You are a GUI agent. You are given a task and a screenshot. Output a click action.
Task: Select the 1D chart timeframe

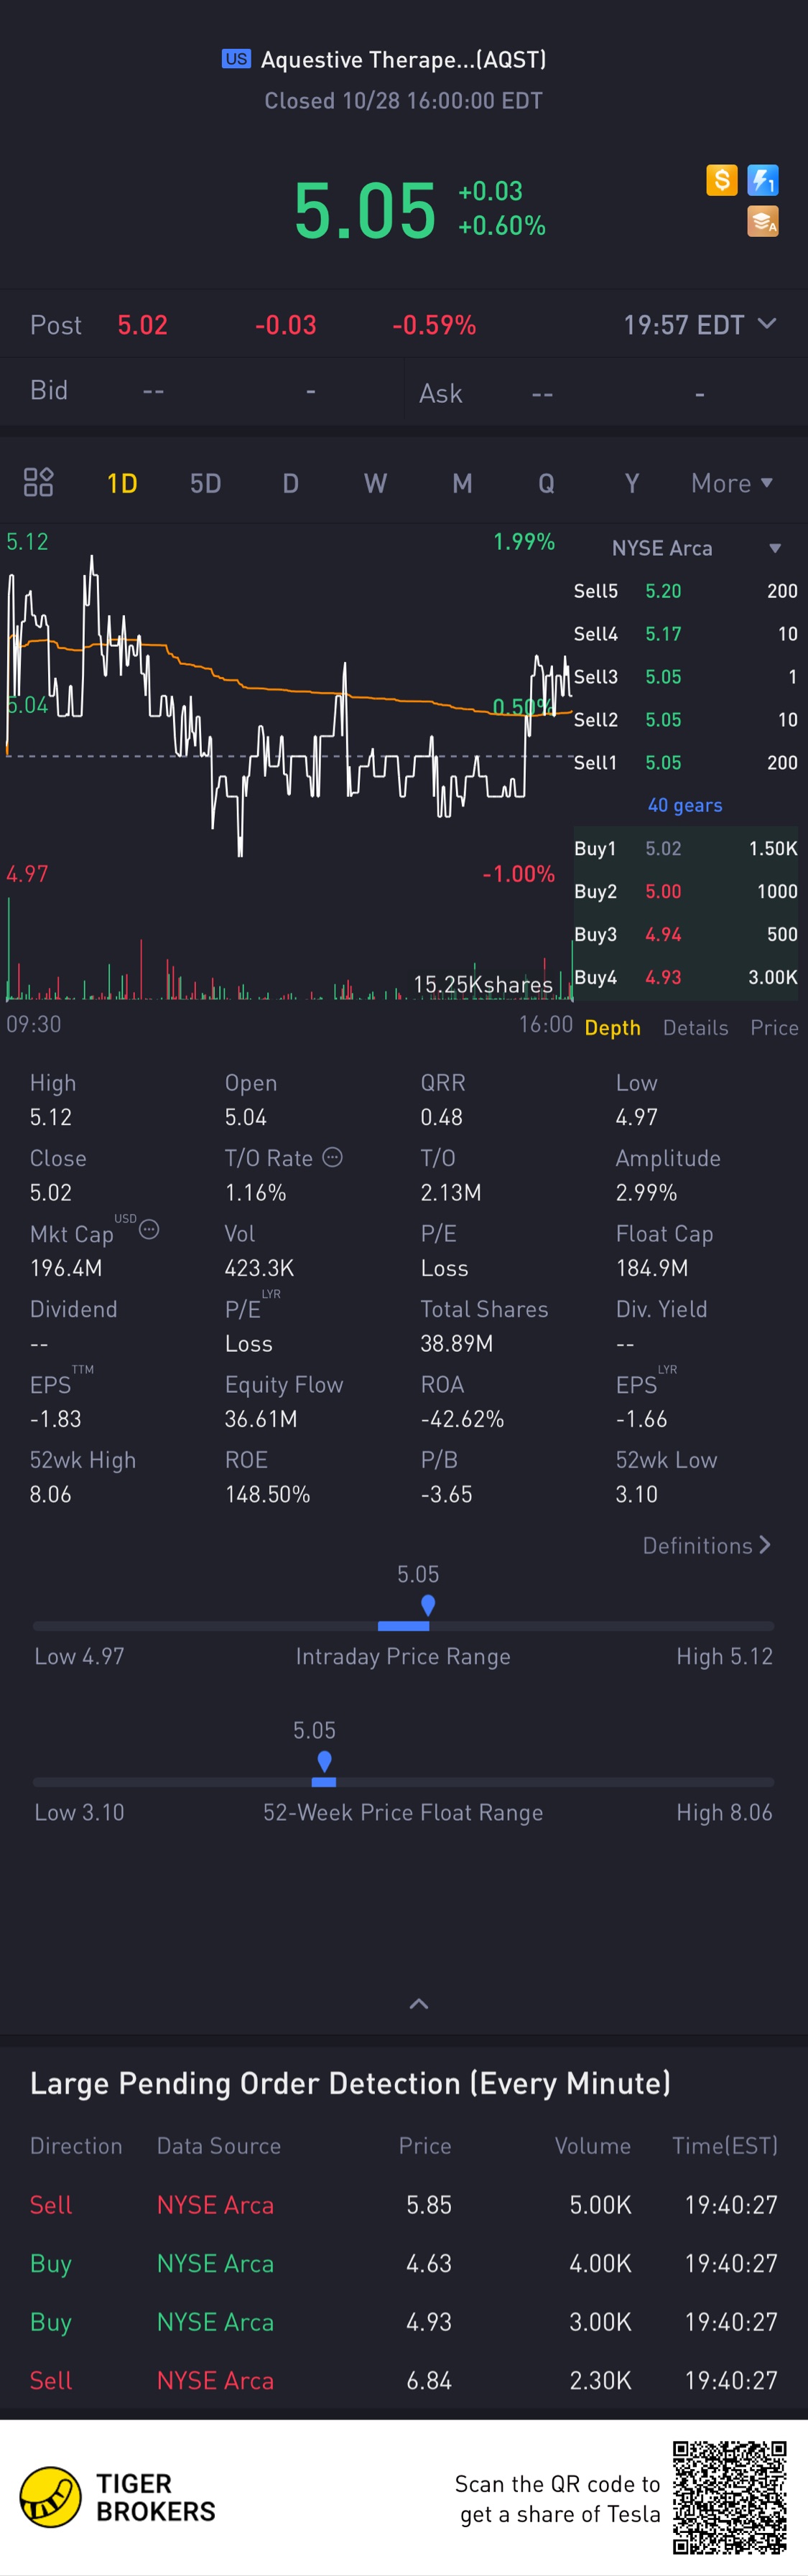click(x=122, y=484)
